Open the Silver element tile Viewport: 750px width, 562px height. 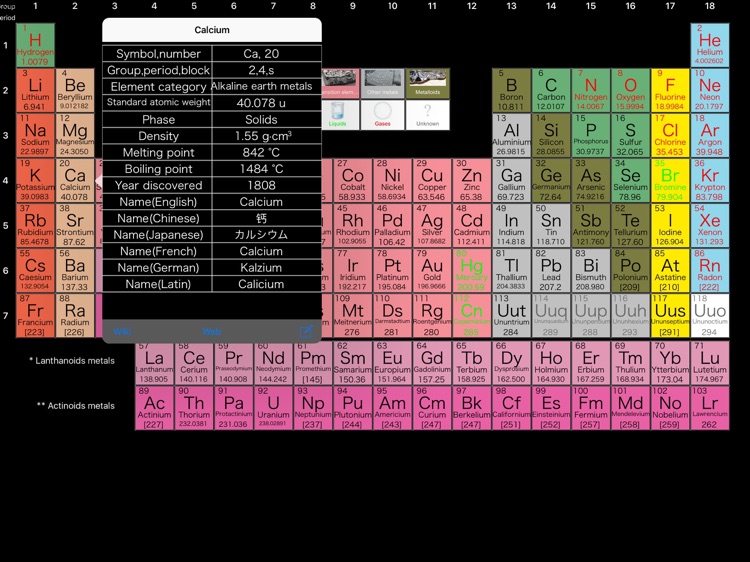(432, 225)
